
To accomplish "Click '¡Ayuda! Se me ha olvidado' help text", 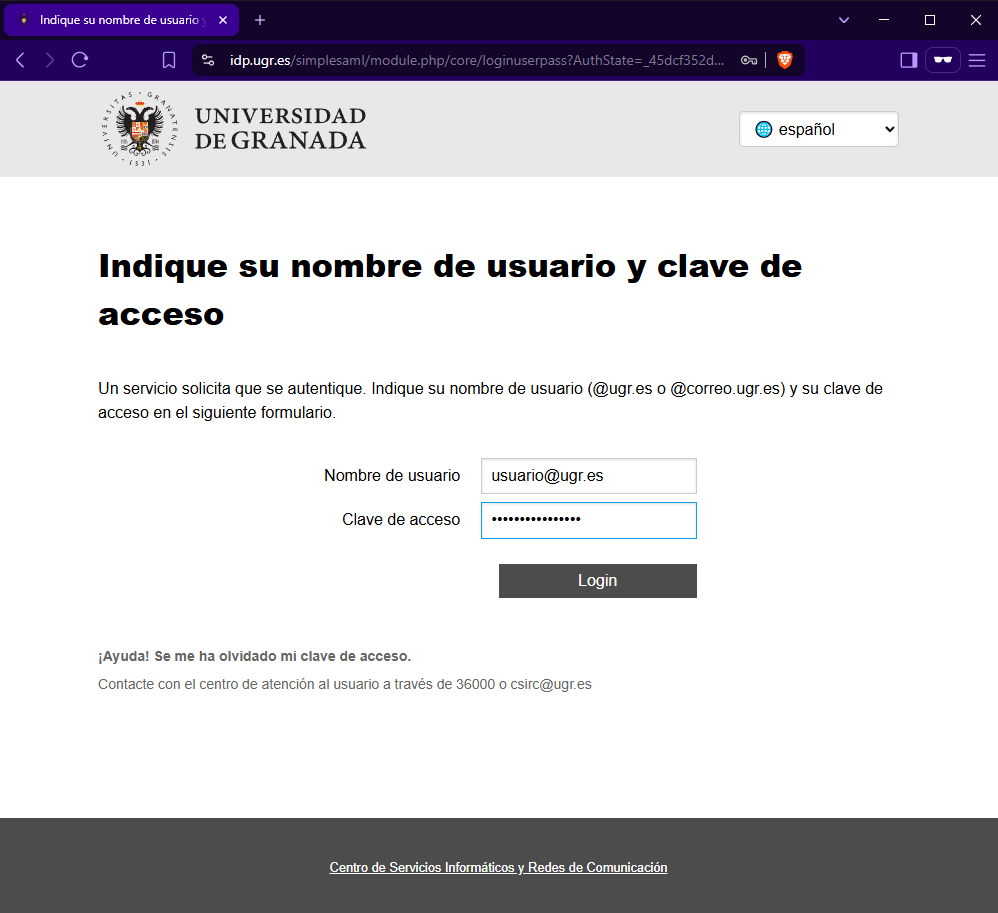I will (x=255, y=656).
